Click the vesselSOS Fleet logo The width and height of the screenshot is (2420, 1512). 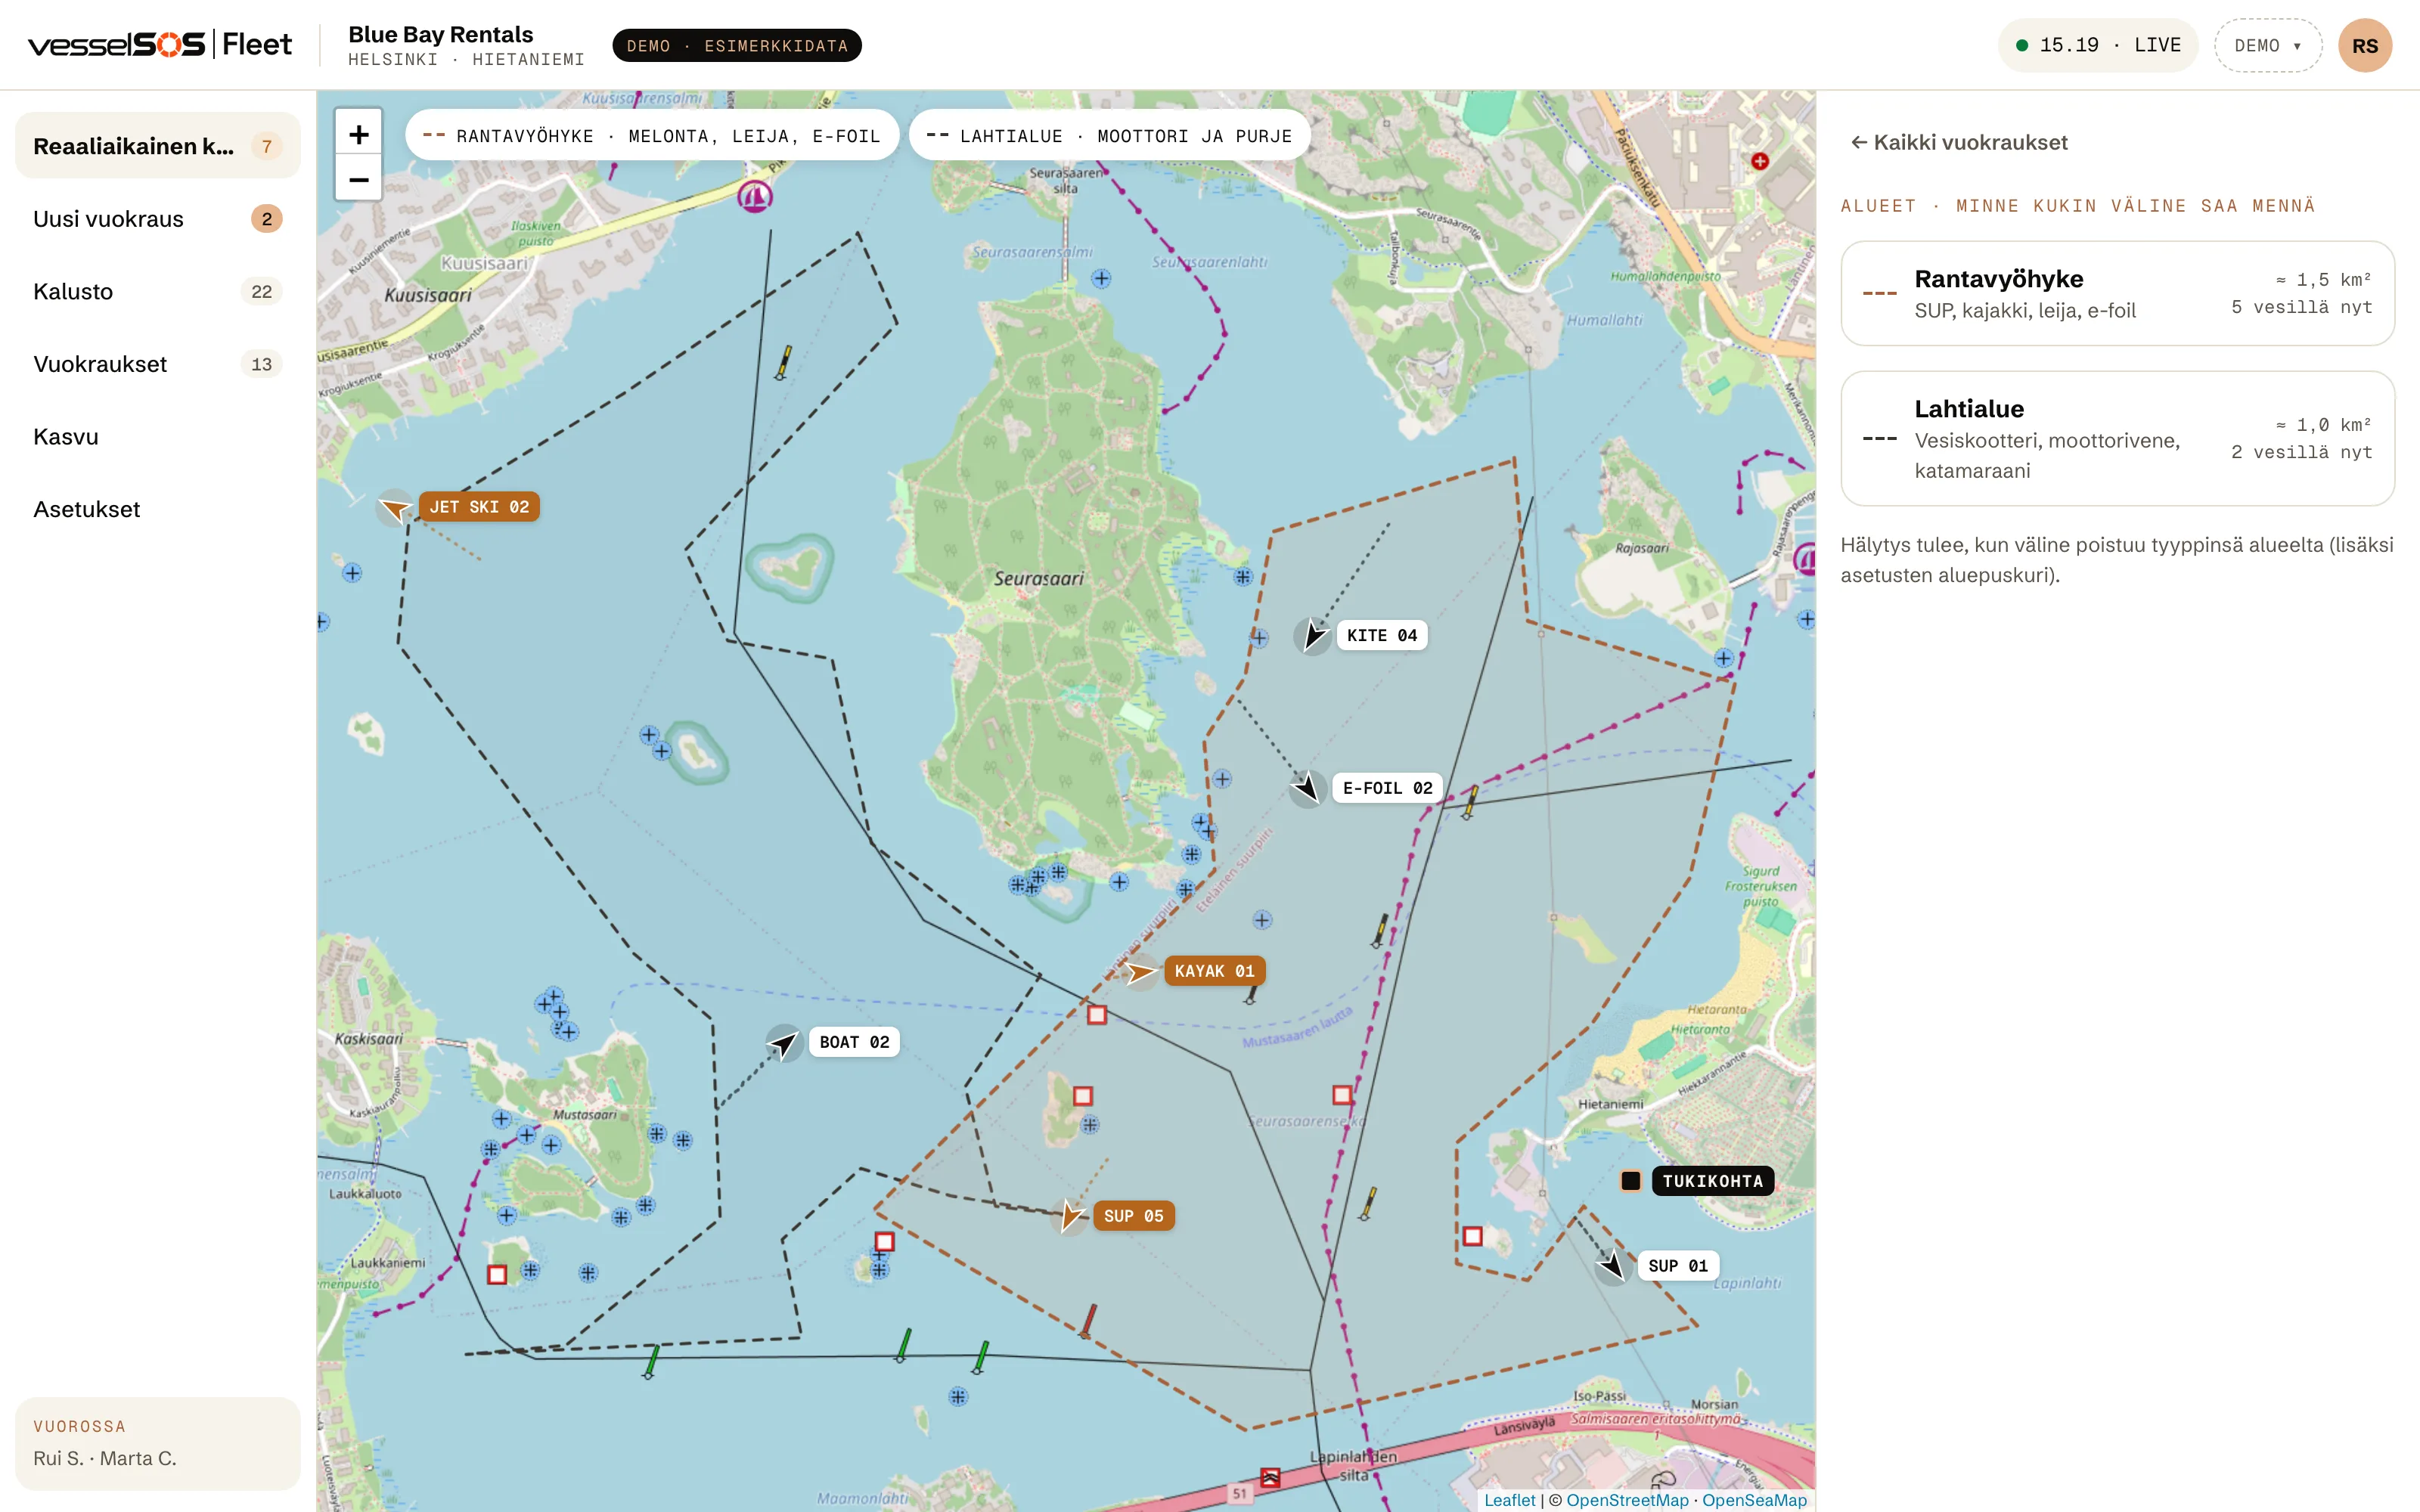click(x=160, y=45)
